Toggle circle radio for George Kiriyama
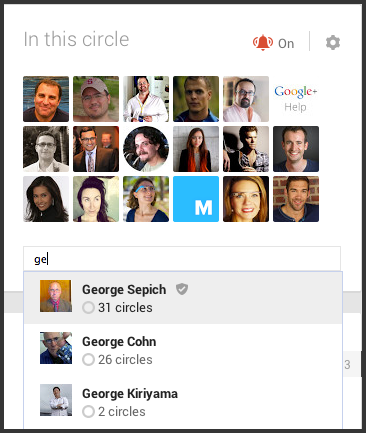This screenshot has height=433, width=366. (88, 411)
